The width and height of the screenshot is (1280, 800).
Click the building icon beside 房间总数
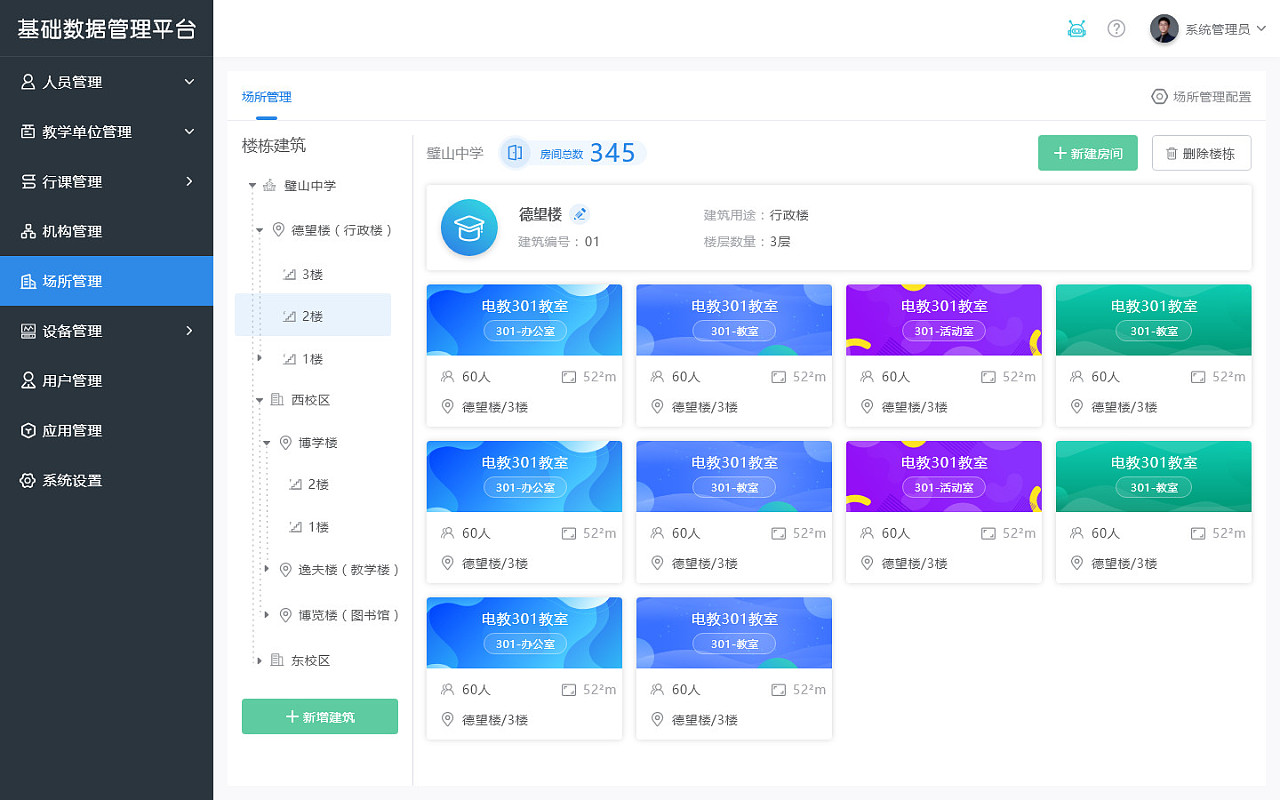pyautogui.click(x=514, y=152)
